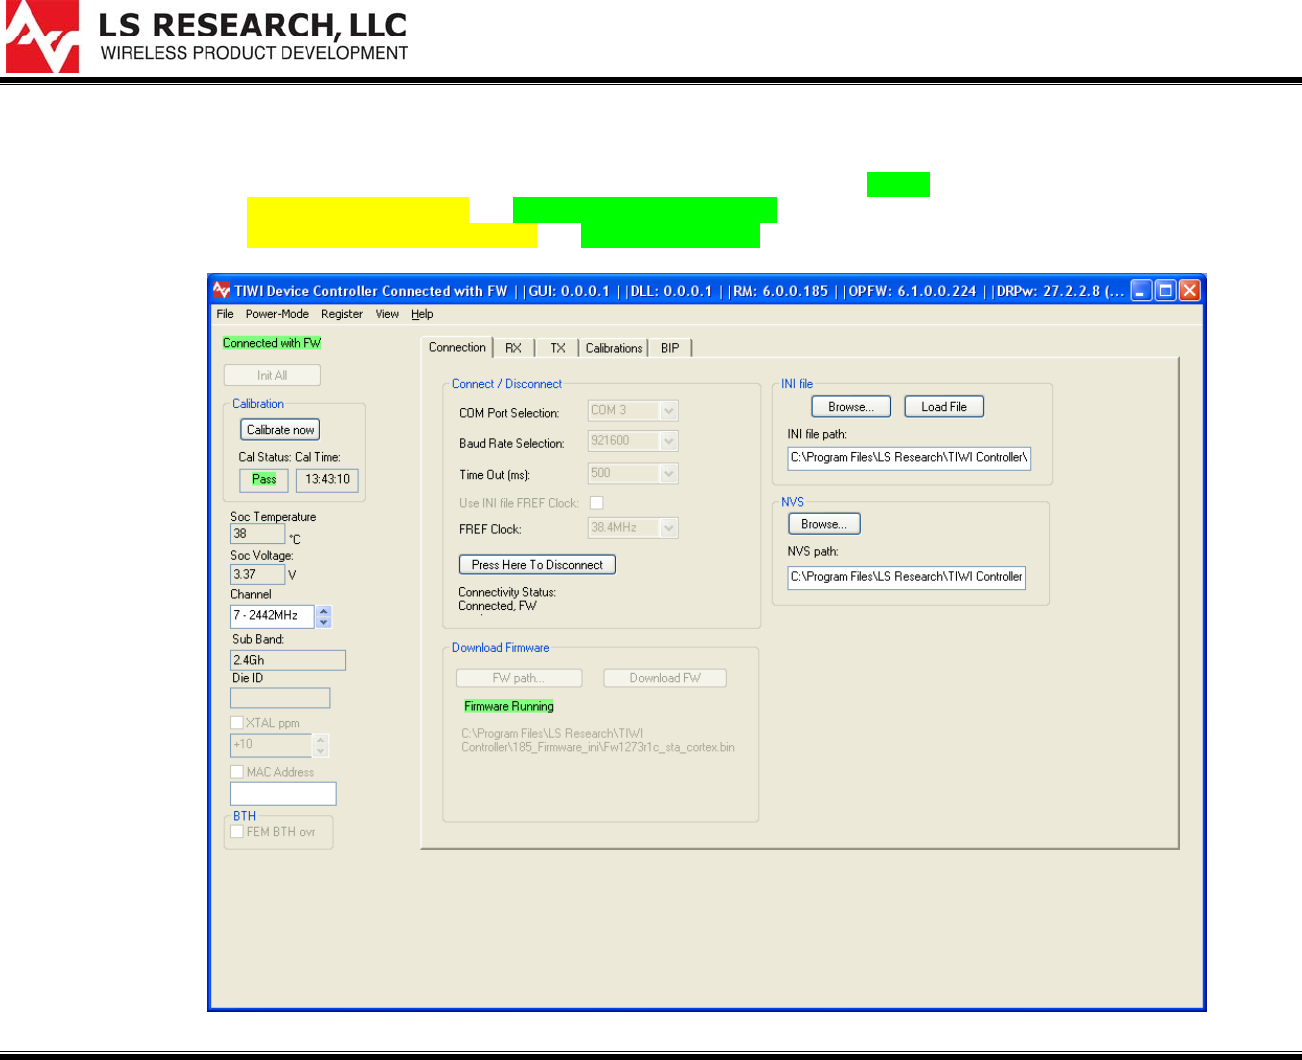Click Browse button in NVS group
Image resolution: width=1302 pixels, height=1060 pixels.
pyautogui.click(x=824, y=524)
